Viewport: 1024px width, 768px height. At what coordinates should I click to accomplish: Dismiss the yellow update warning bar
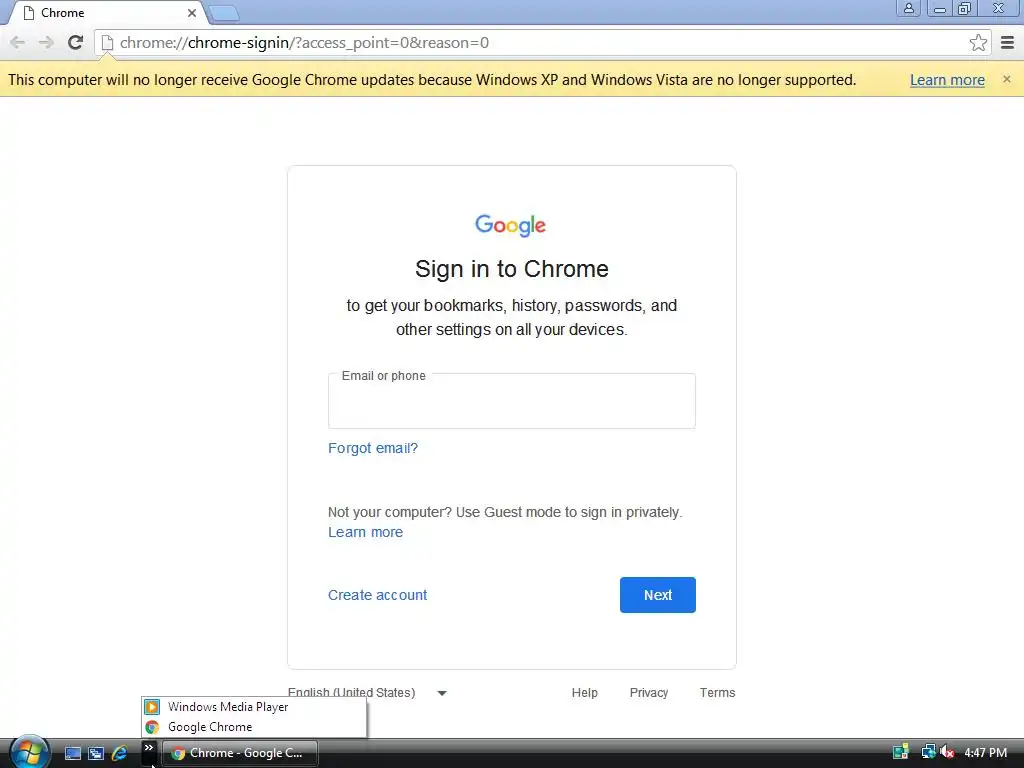[1006, 79]
